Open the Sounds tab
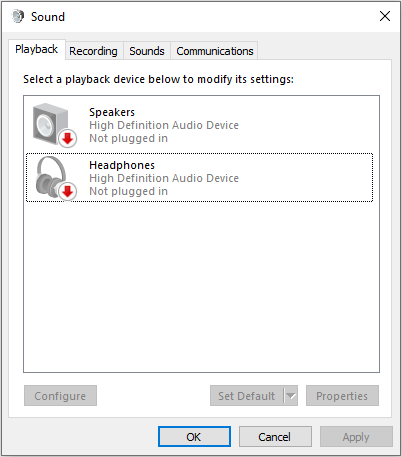 click(147, 51)
